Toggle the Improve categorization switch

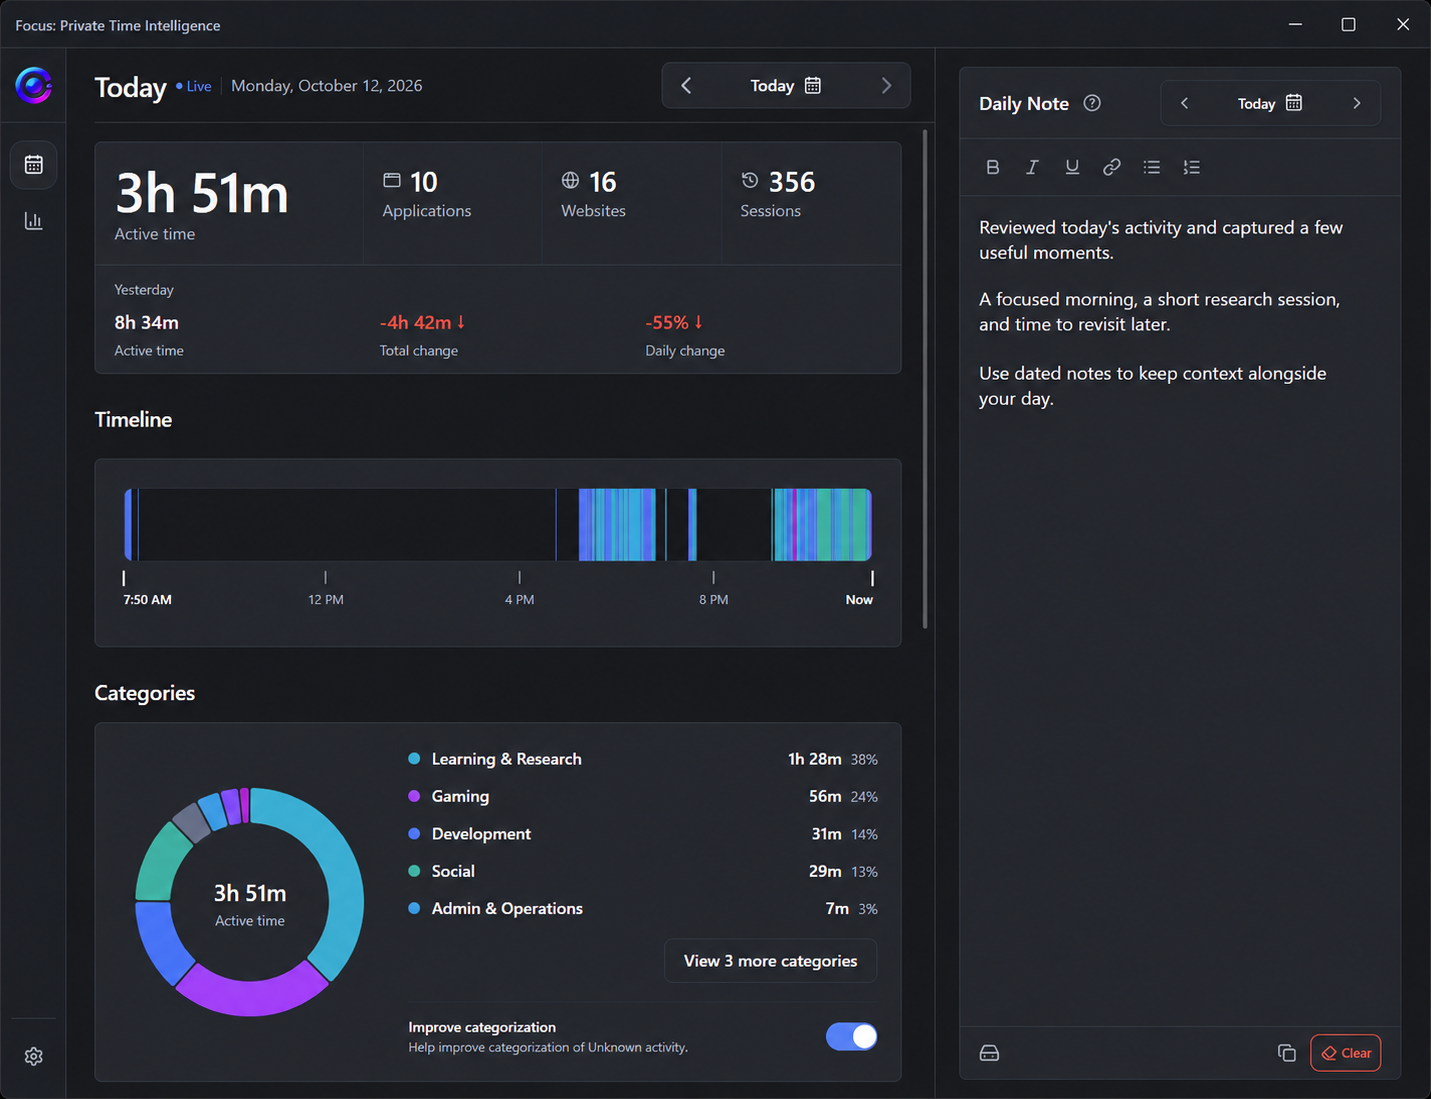[x=851, y=1037]
